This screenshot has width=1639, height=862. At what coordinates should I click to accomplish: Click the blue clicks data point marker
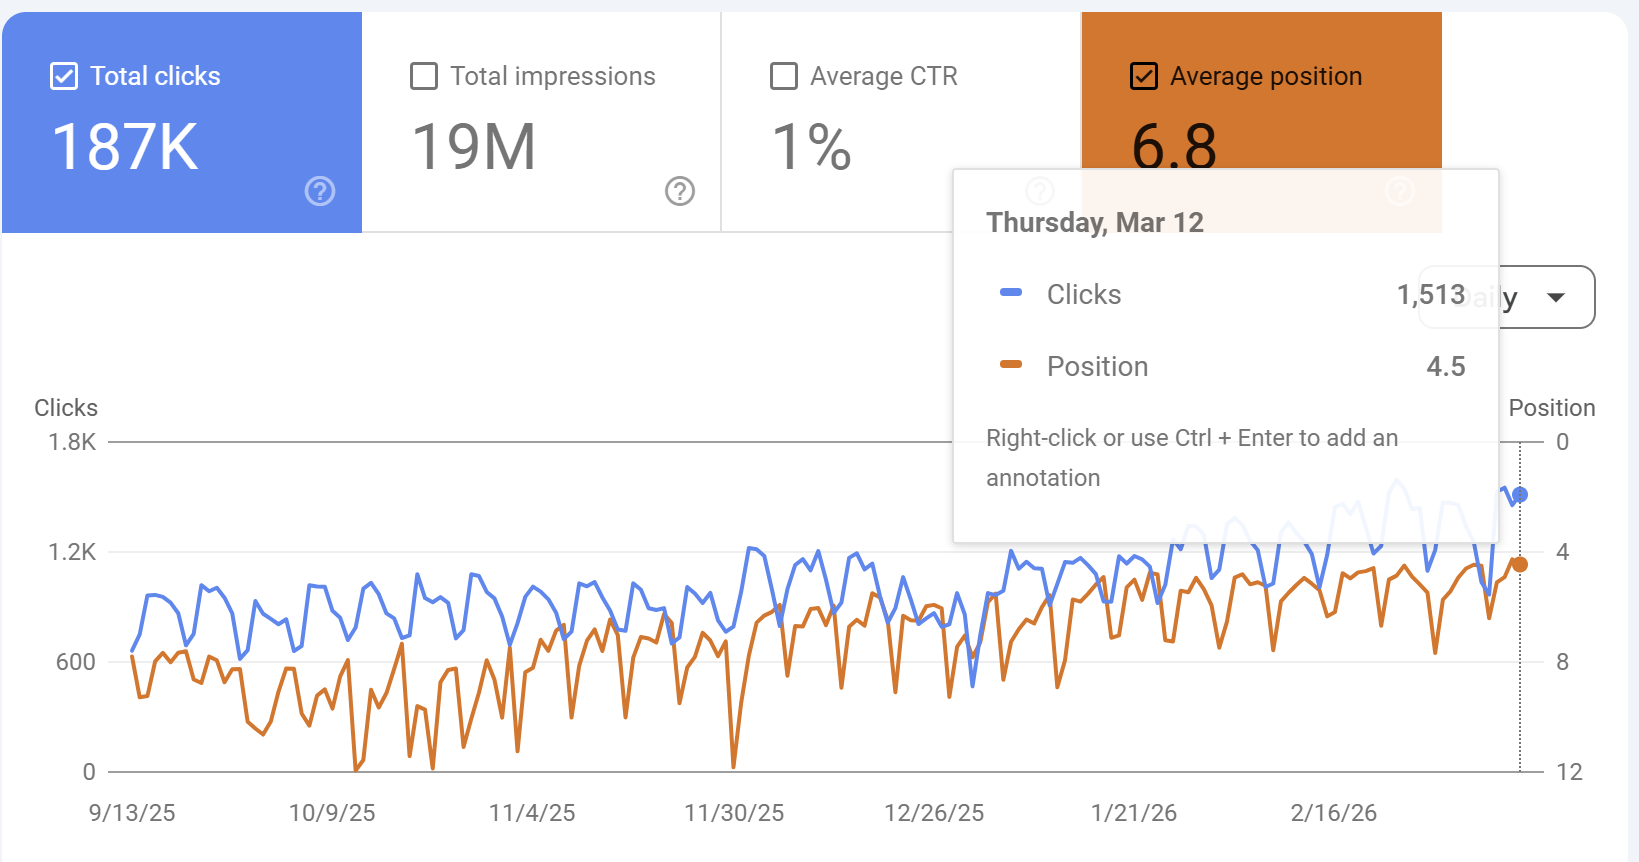(x=1520, y=494)
